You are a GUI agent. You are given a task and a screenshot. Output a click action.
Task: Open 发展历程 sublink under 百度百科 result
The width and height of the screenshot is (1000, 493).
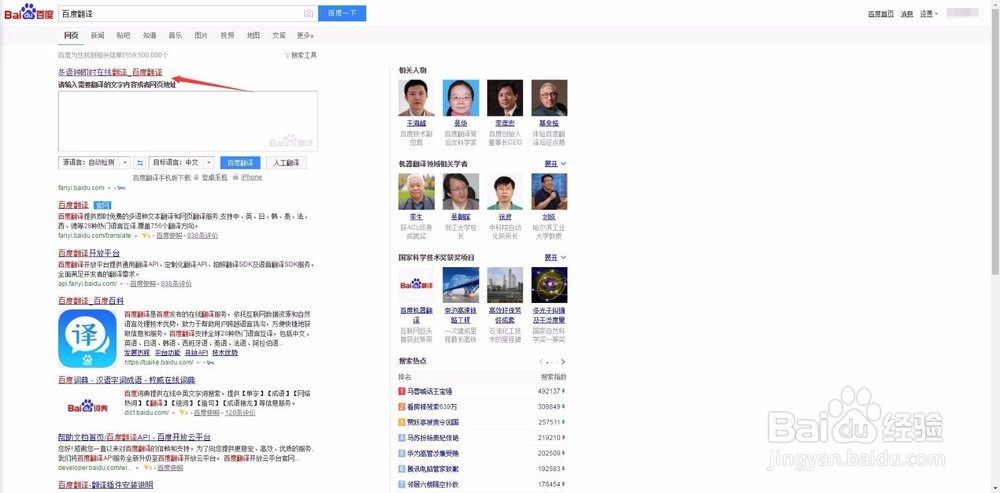point(136,353)
